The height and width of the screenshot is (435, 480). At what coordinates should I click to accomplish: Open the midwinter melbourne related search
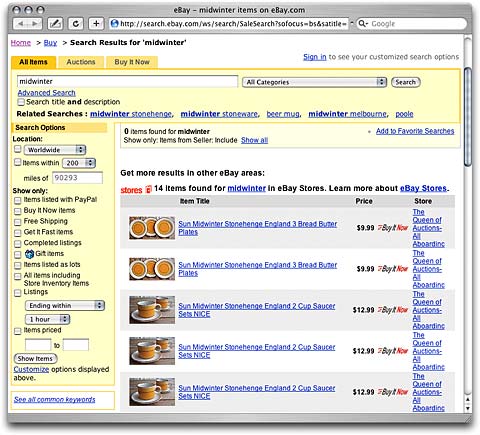(347, 114)
